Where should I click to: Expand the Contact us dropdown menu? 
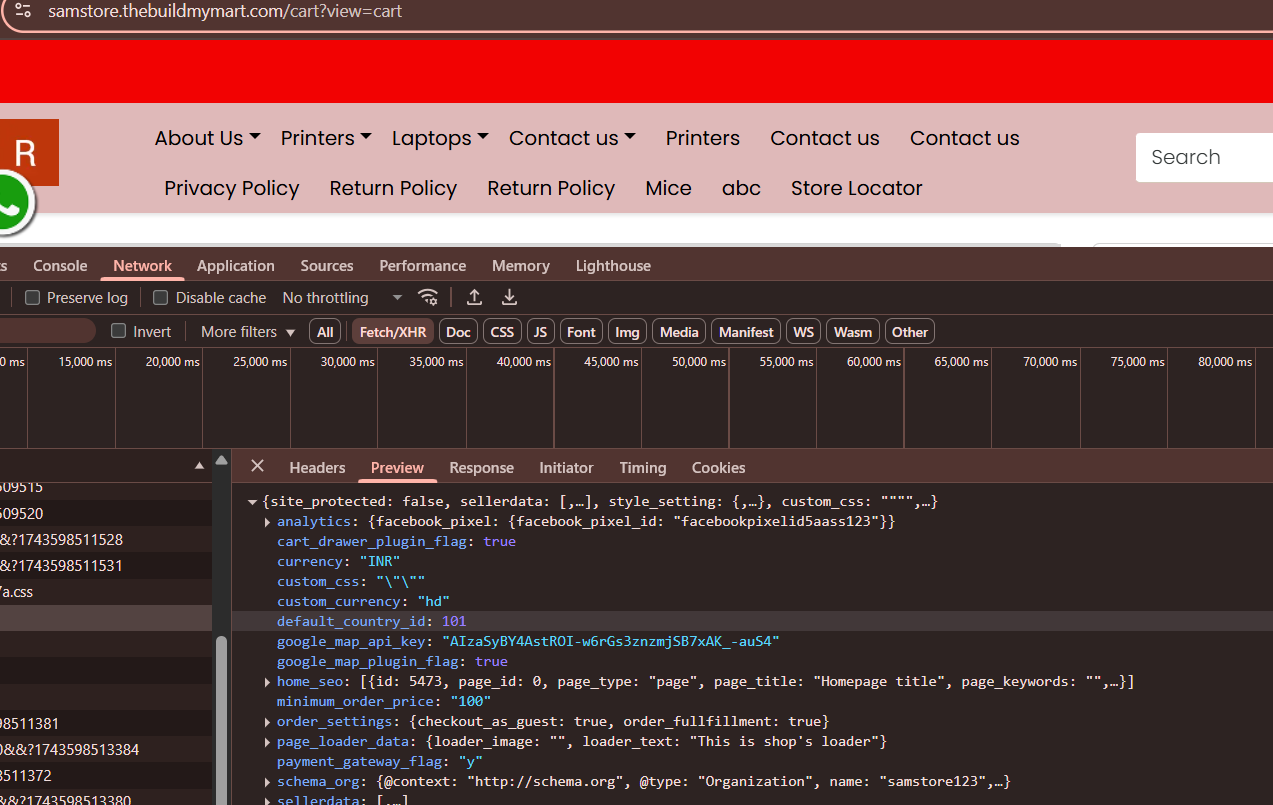coord(572,138)
